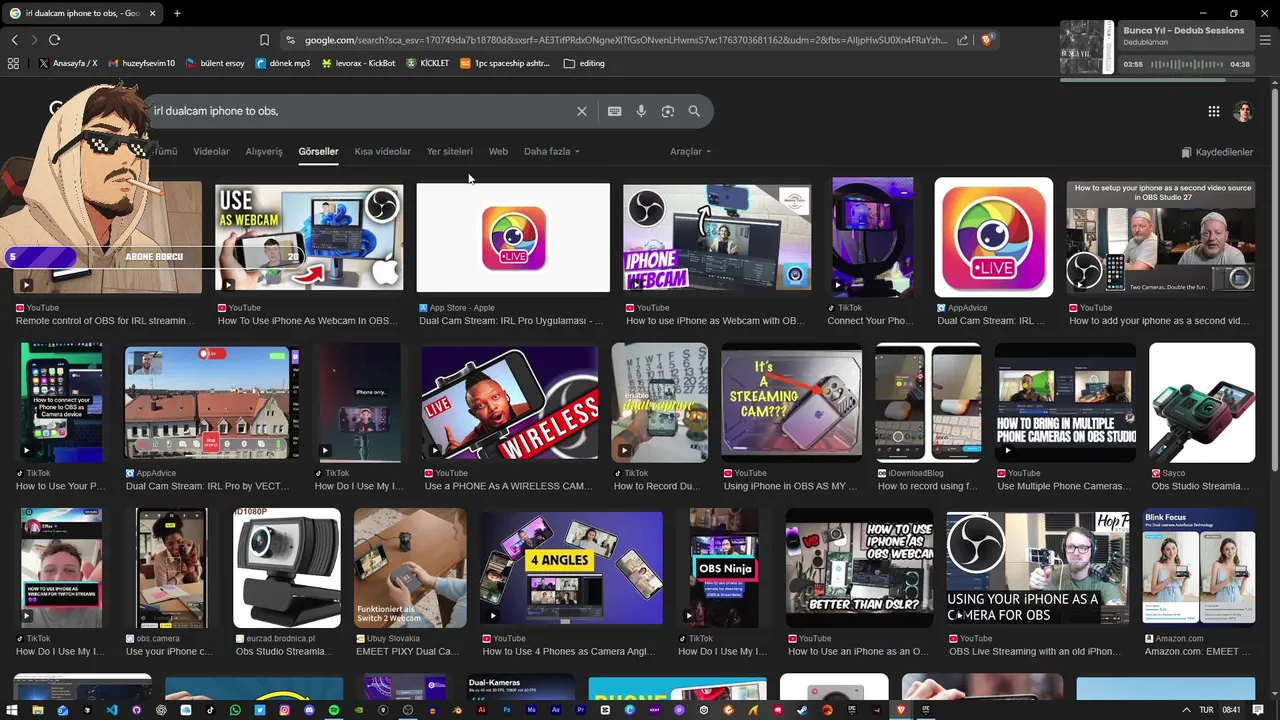
Task: Launch Visual Studio Code from taskbar
Action: tap(112, 710)
